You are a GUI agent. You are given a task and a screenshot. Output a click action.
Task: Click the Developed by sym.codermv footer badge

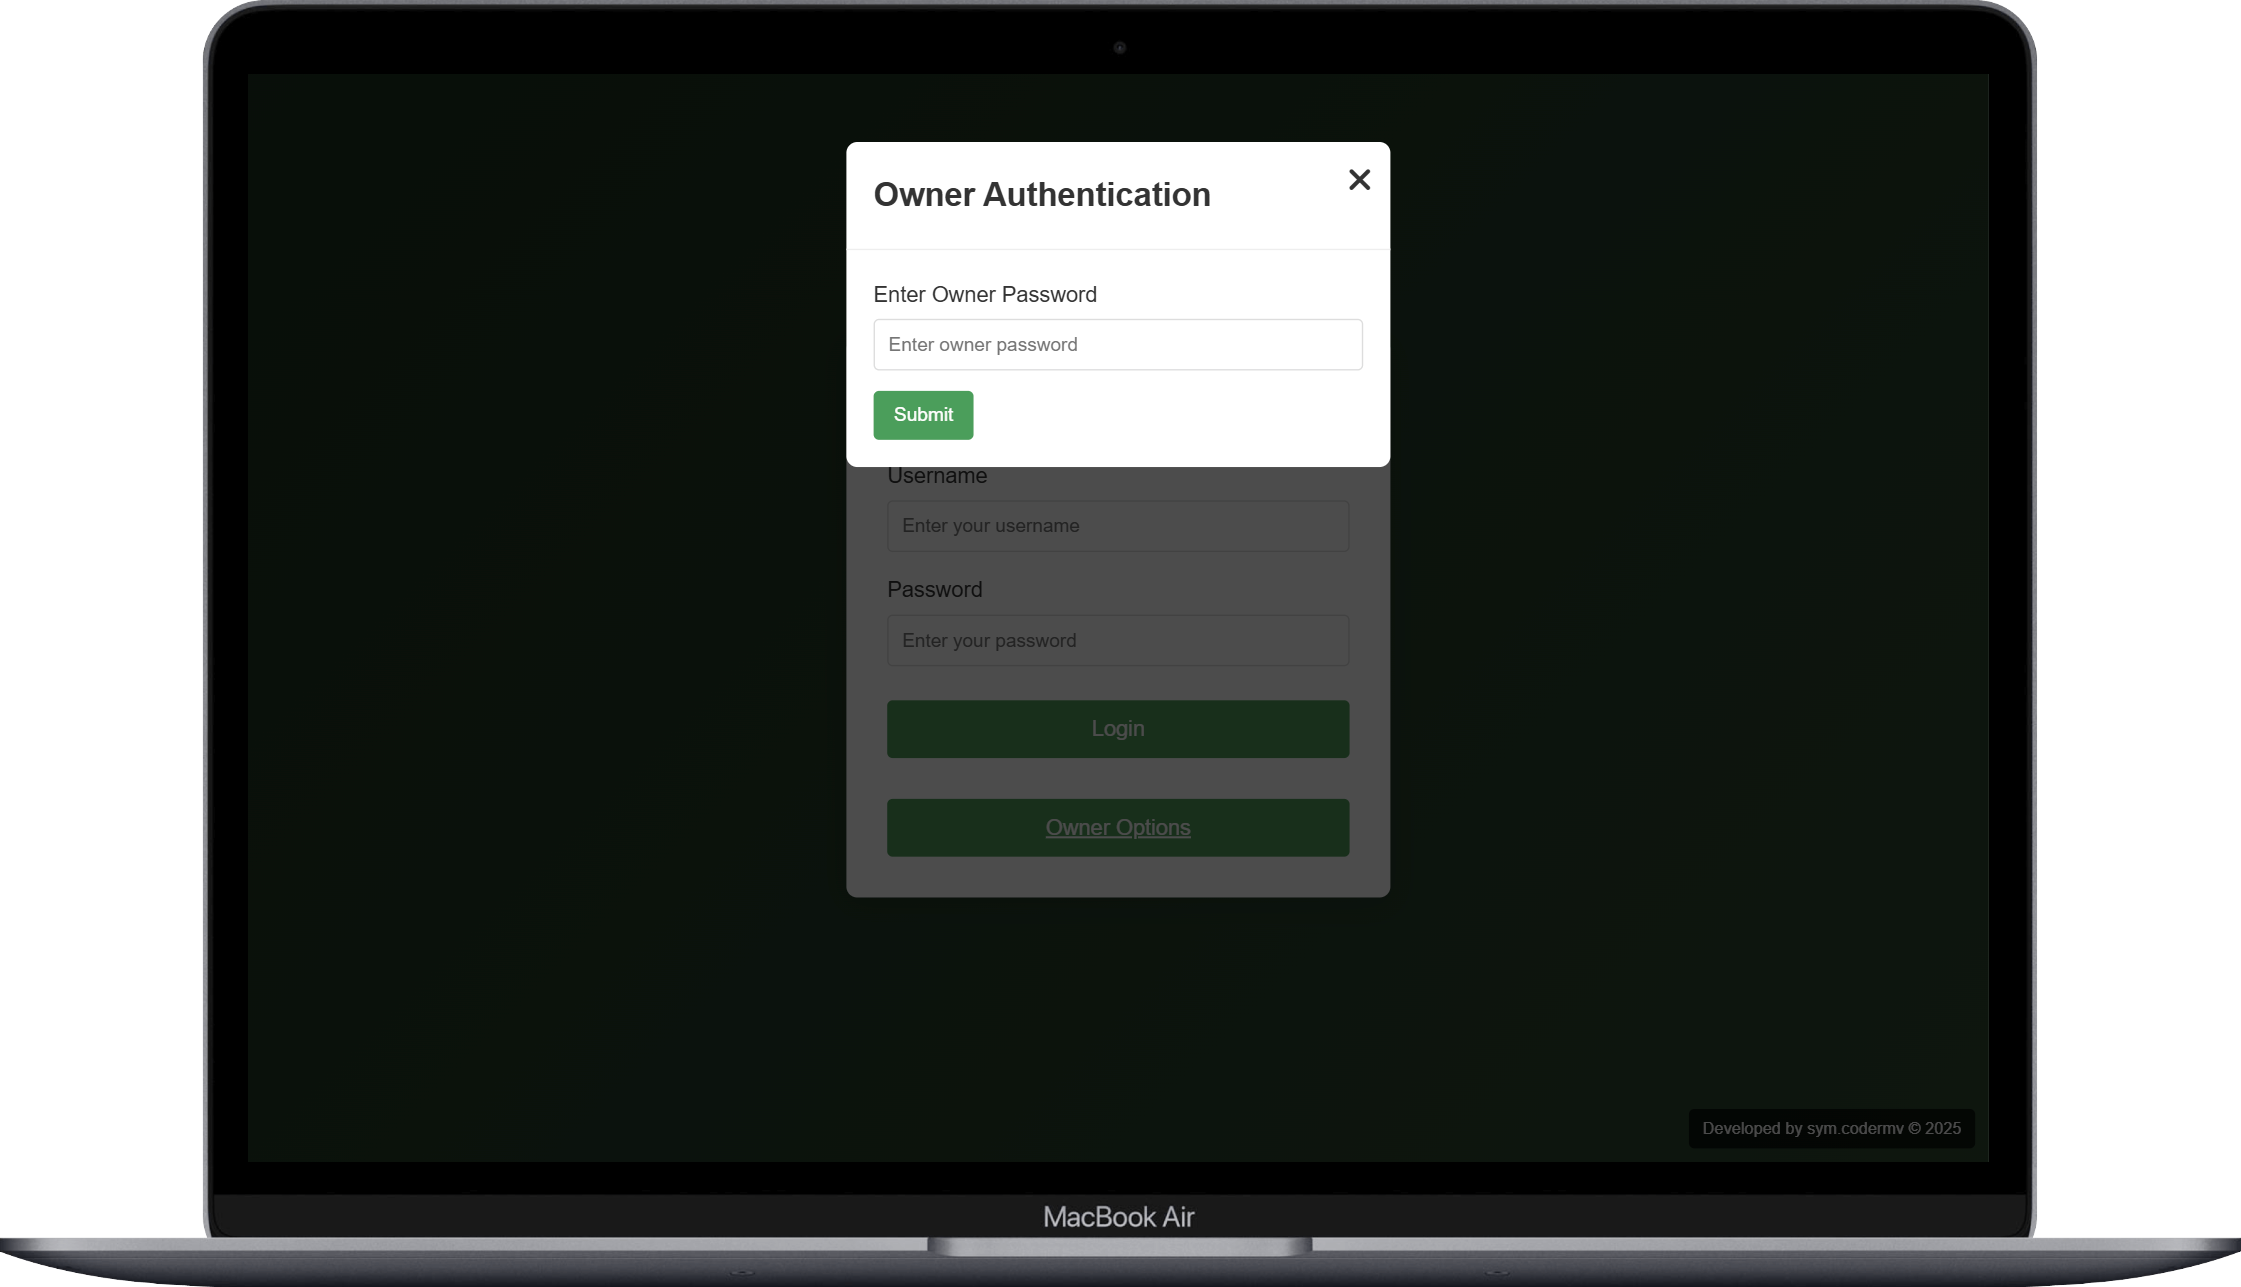point(1830,1129)
